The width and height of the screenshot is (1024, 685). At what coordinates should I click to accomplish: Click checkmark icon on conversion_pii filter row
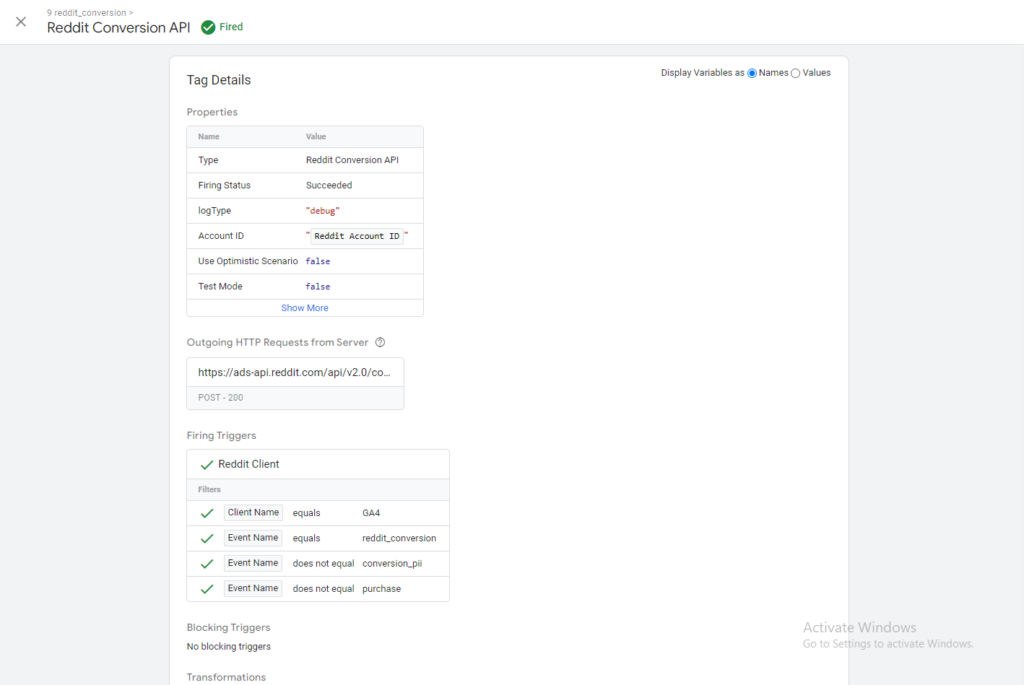[207, 564]
